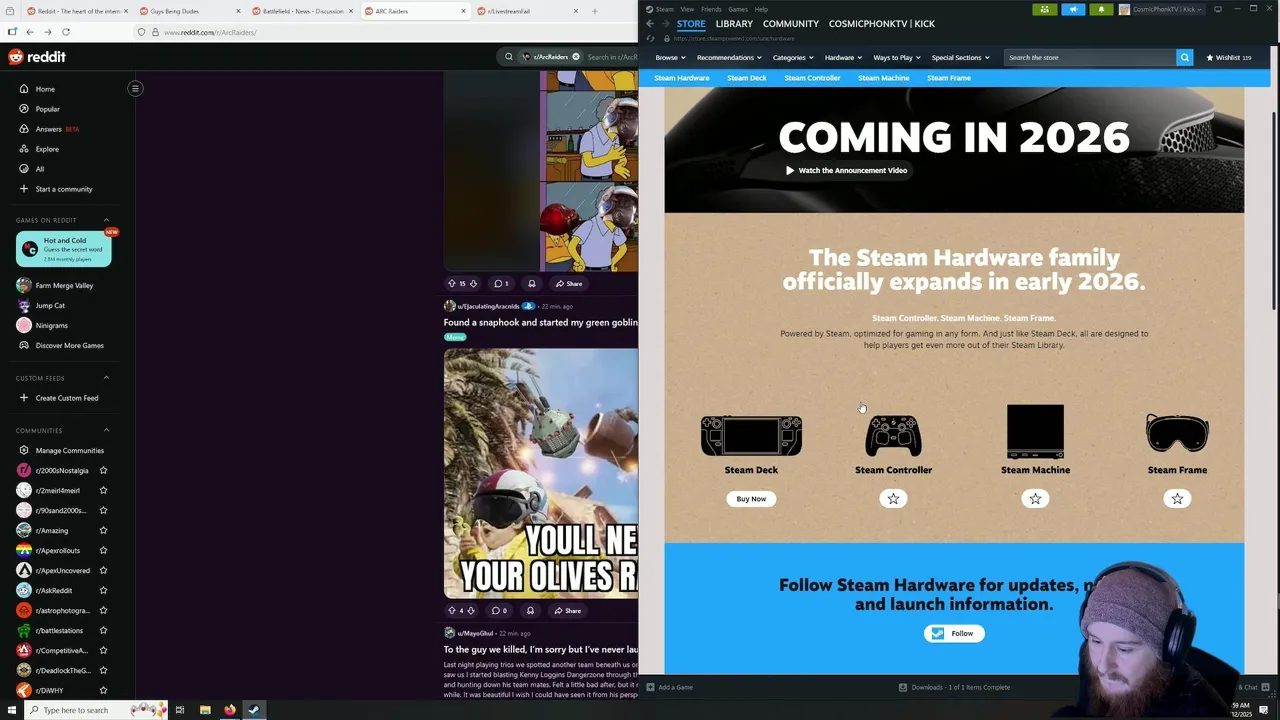Favorite r/AskReddit with star
The height and width of the screenshot is (720, 1280).
[103, 590]
